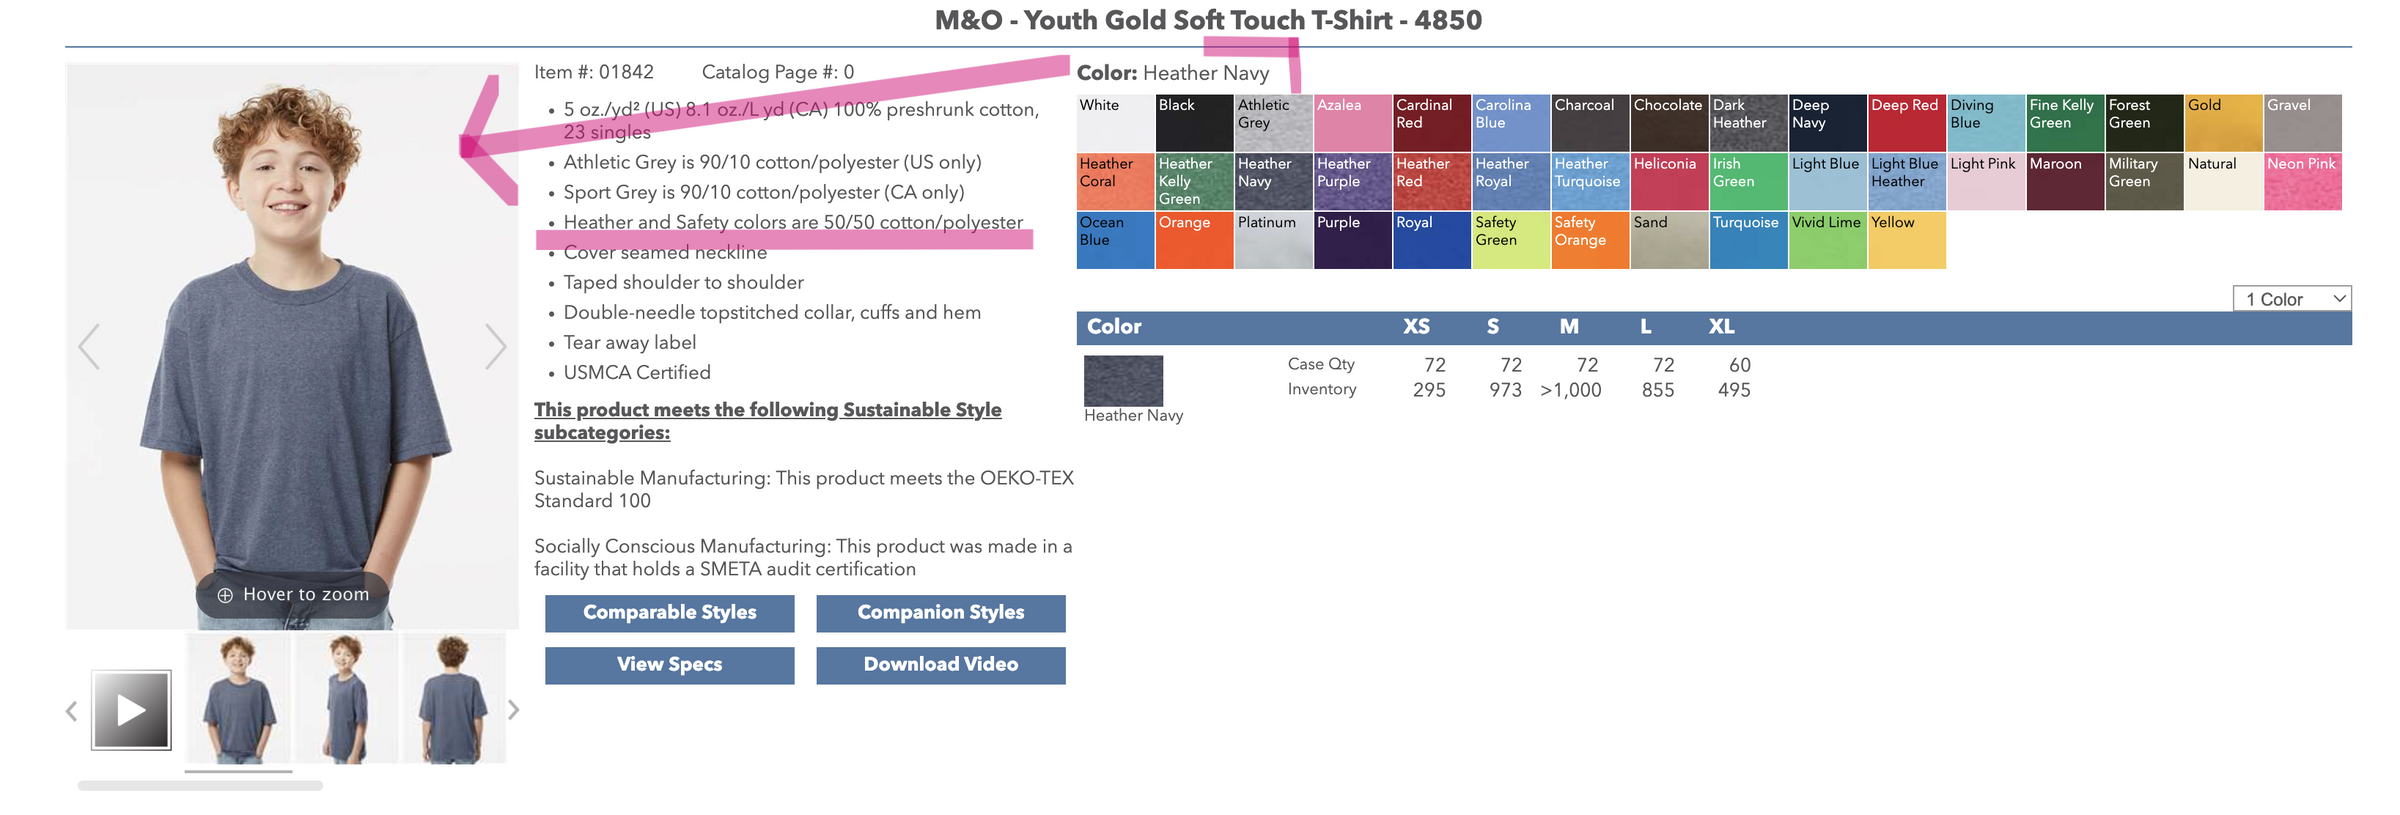Screen dimensions: 2400x815
Task: Show previous product image with left arrow
Action: coord(89,347)
